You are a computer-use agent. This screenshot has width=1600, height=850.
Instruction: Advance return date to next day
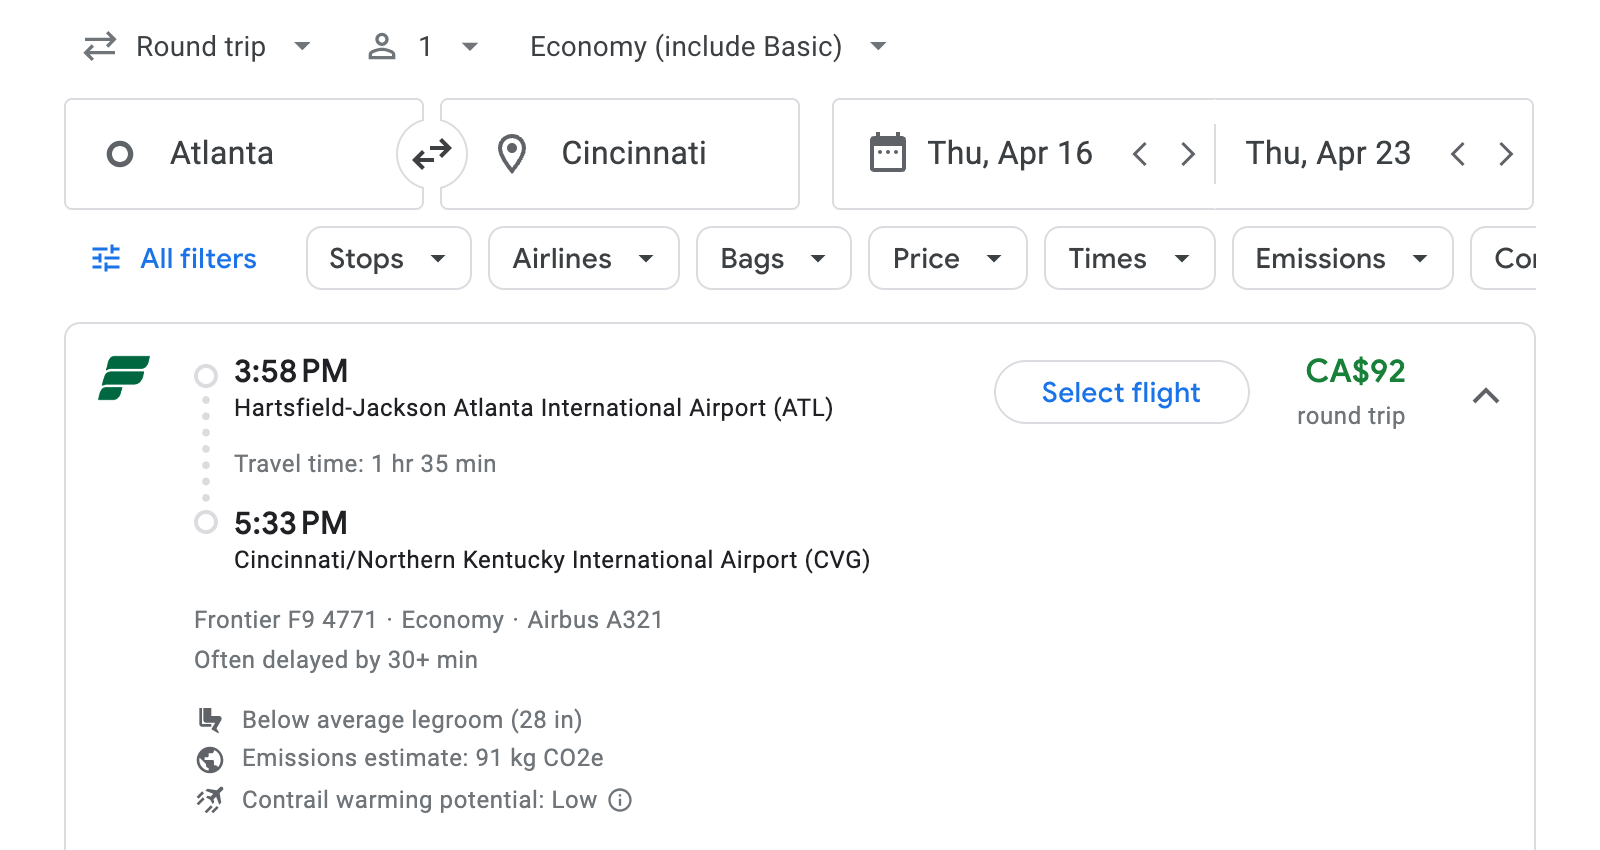click(x=1507, y=153)
